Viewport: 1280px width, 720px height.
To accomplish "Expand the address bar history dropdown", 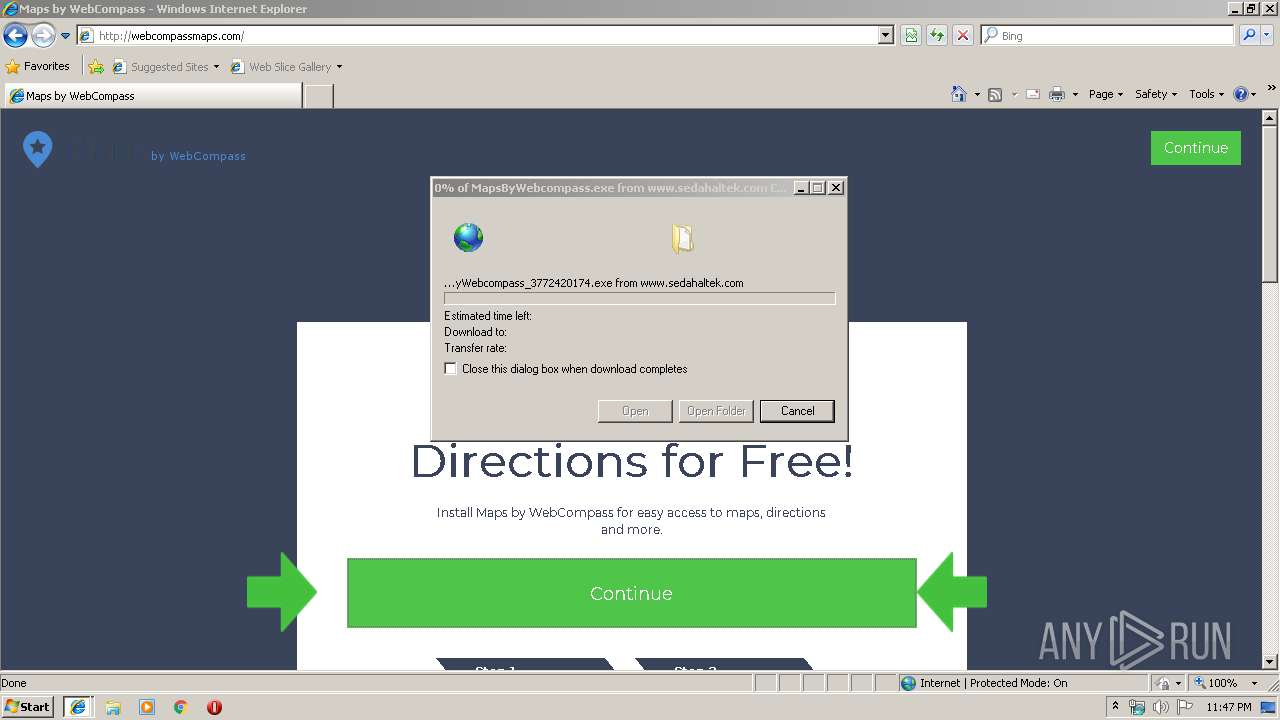I will tap(885, 36).
